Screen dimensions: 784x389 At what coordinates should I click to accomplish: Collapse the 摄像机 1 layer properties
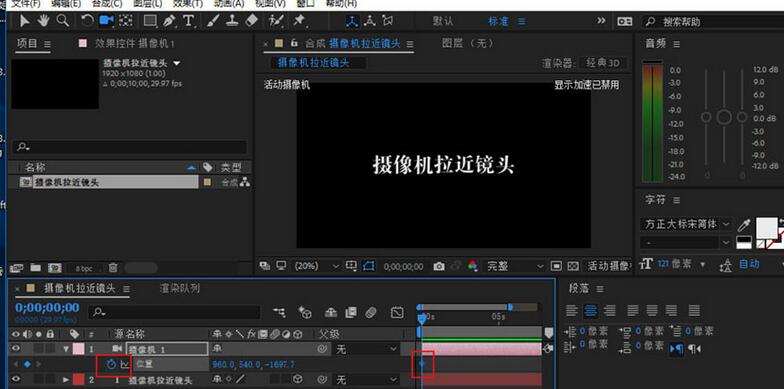tap(66, 349)
